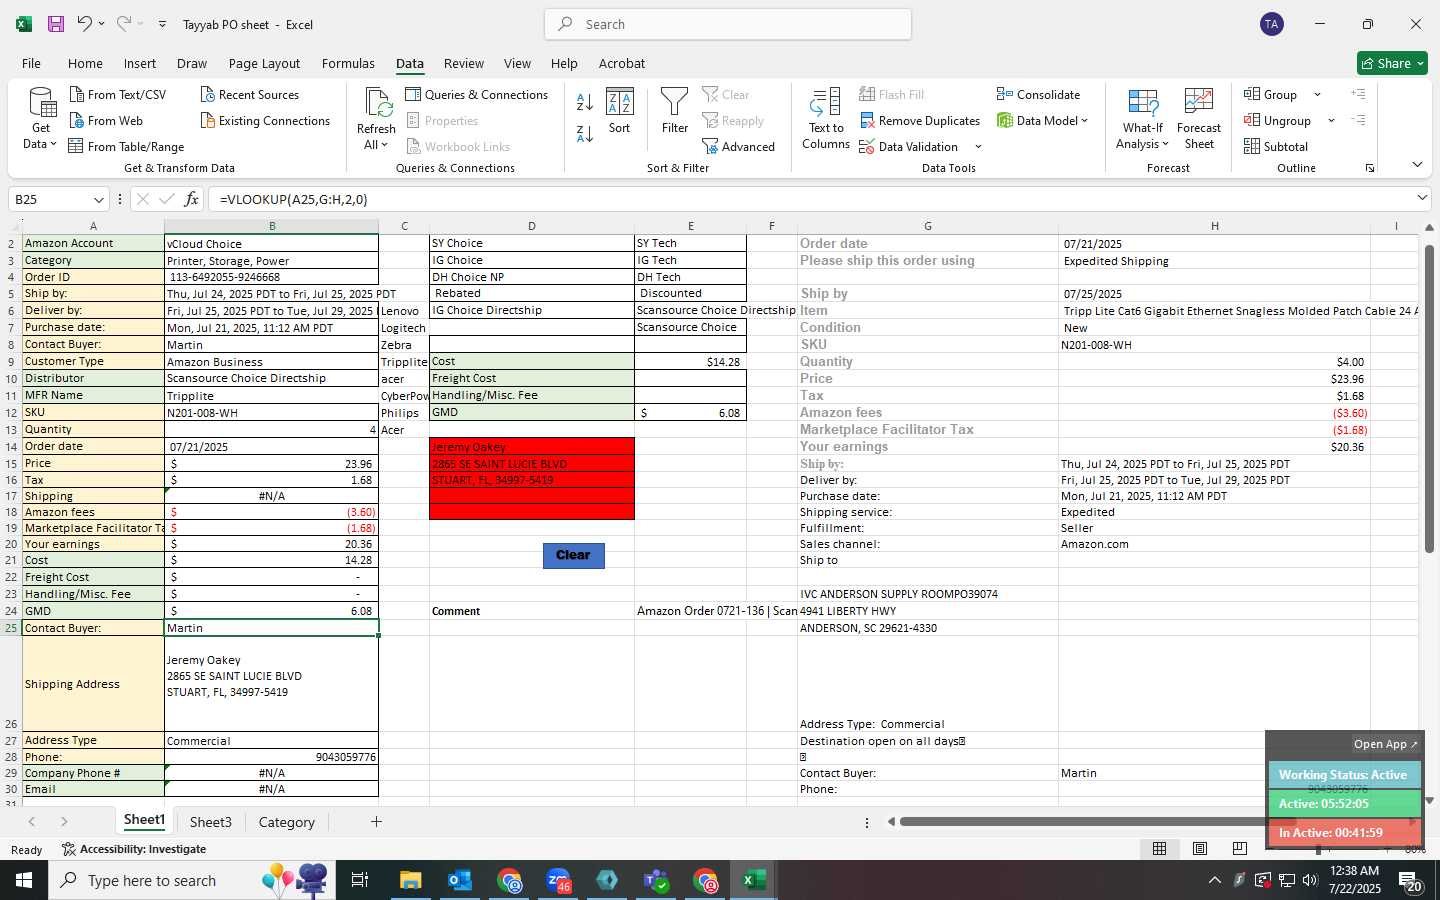
Task: Switch to the Insert tab
Action: [x=140, y=63]
